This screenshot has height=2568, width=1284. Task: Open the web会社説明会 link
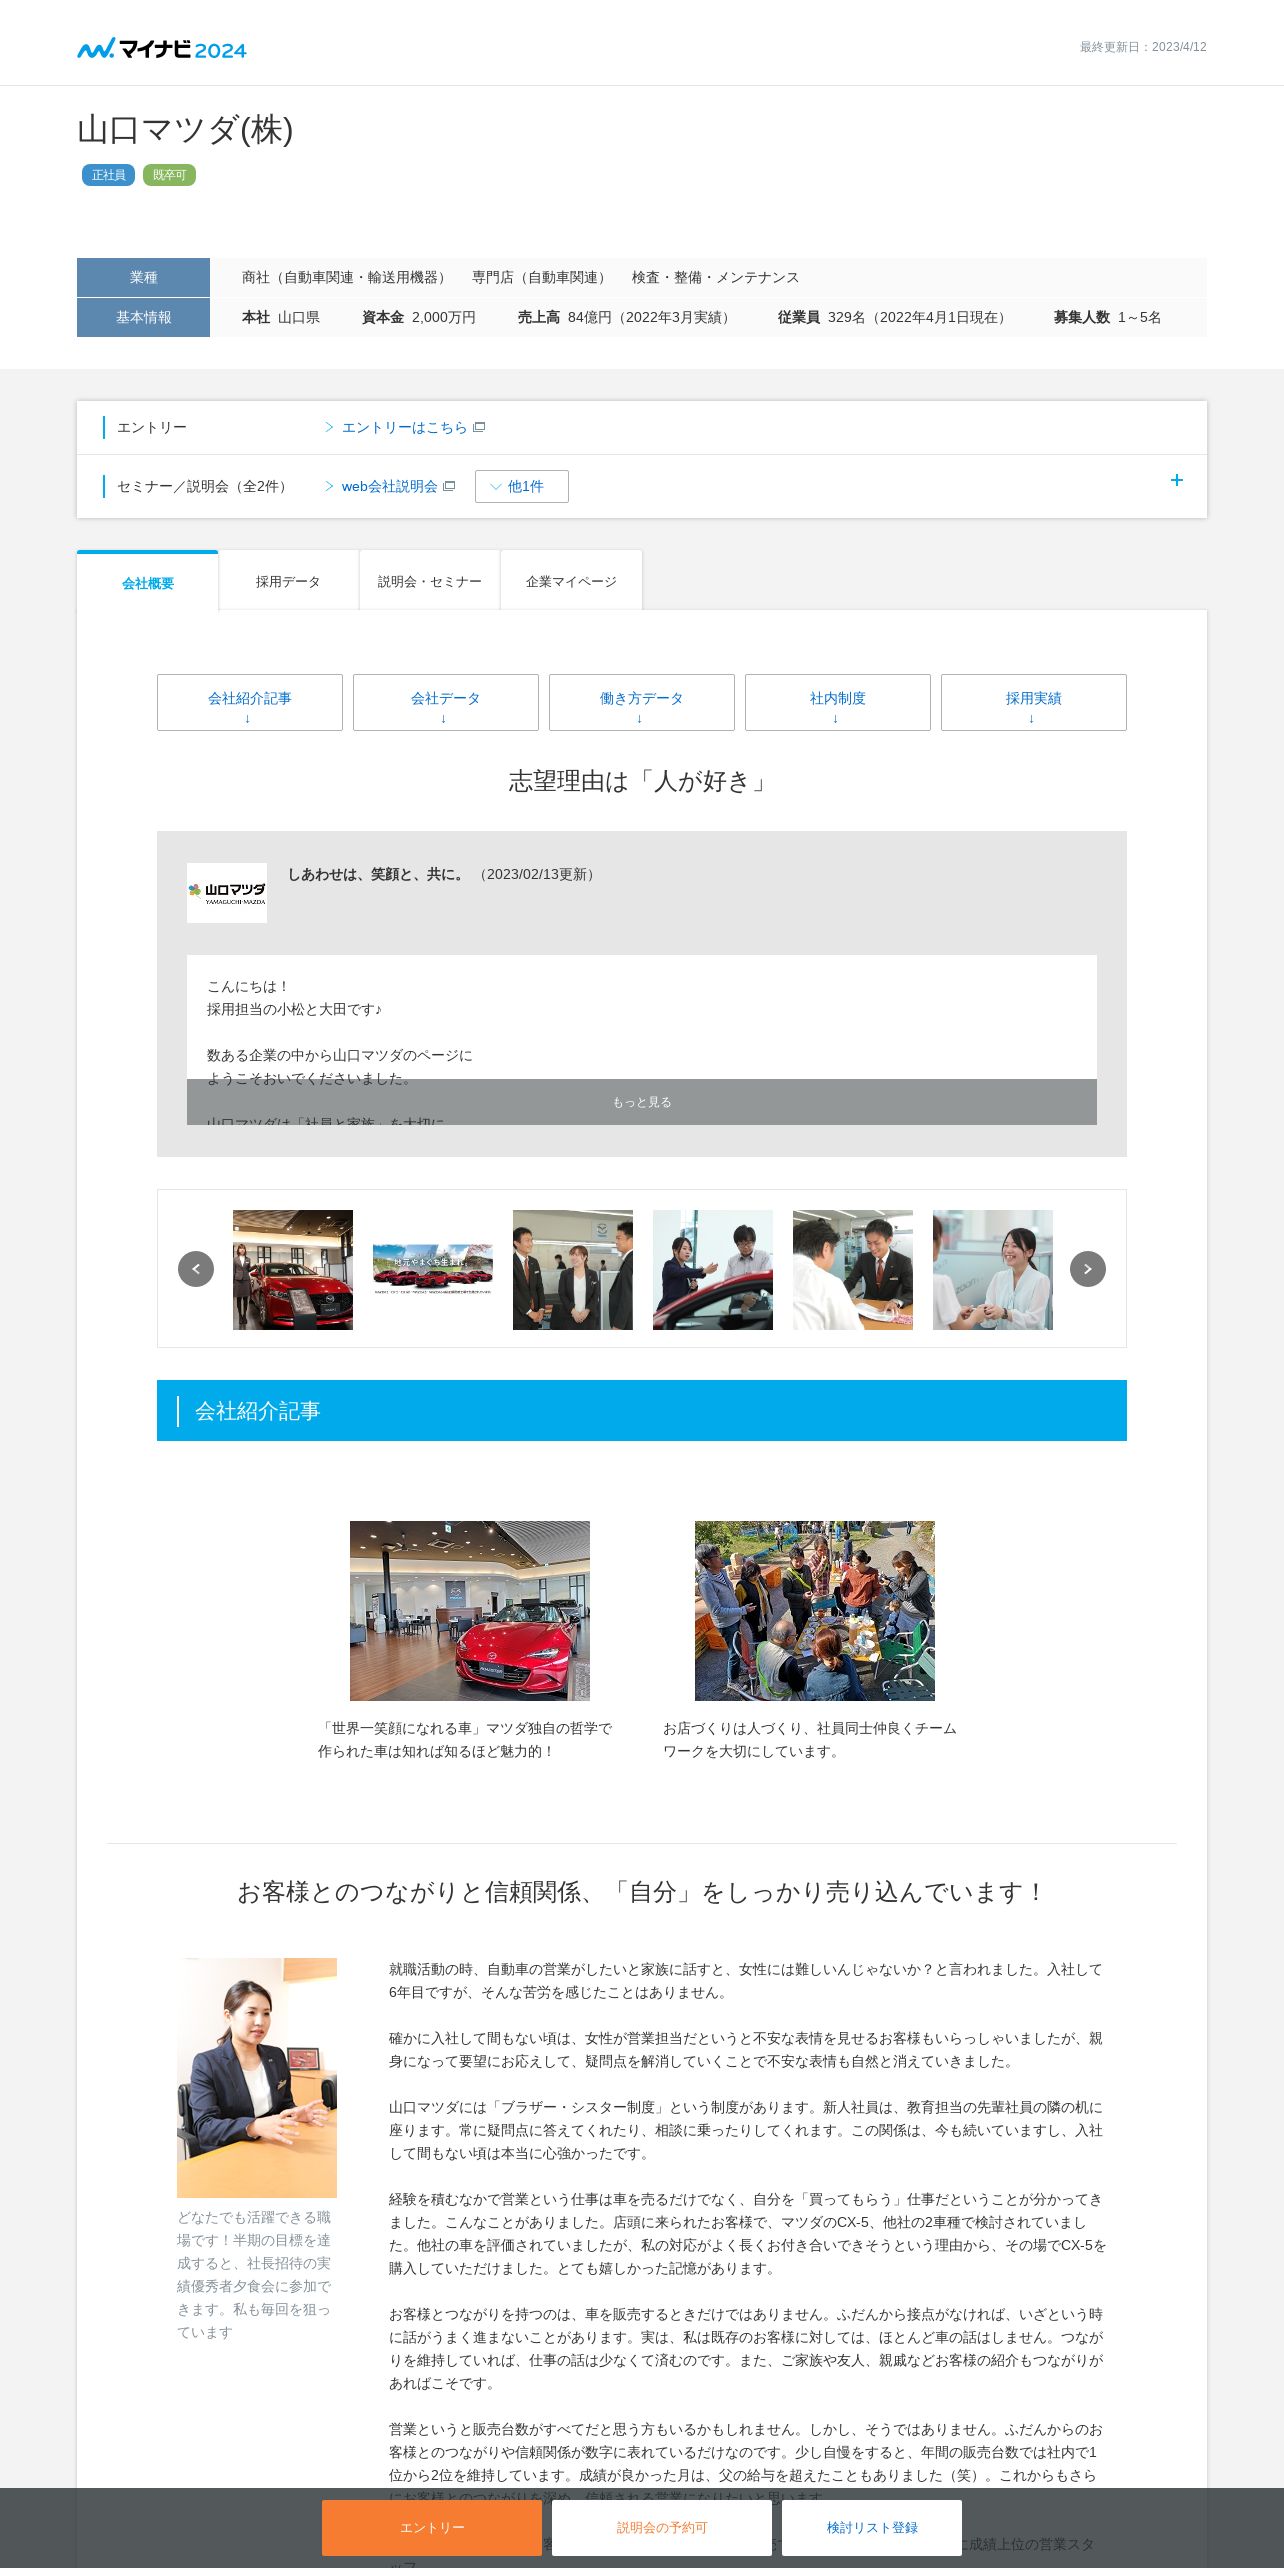[389, 486]
